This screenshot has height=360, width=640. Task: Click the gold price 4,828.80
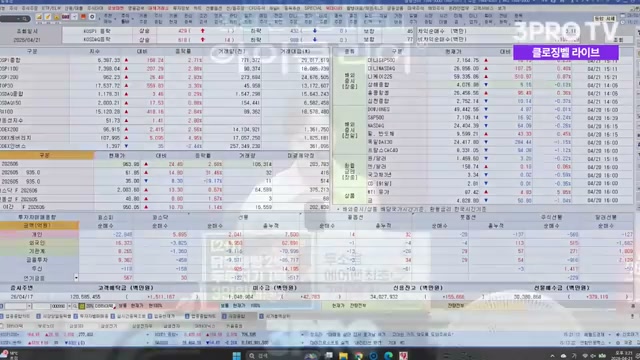(469, 200)
